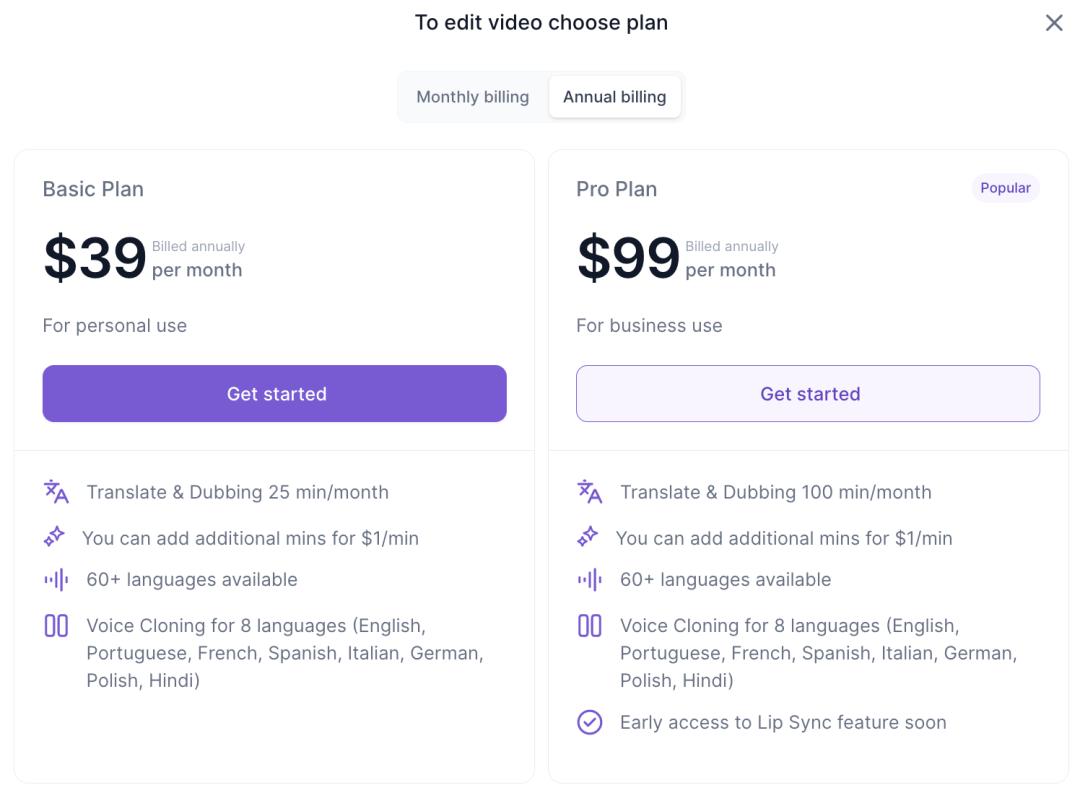The width and height of the screenshot is (1080, 798).
Task: Close the plan selection dialog
Action: coord(1054,23)
